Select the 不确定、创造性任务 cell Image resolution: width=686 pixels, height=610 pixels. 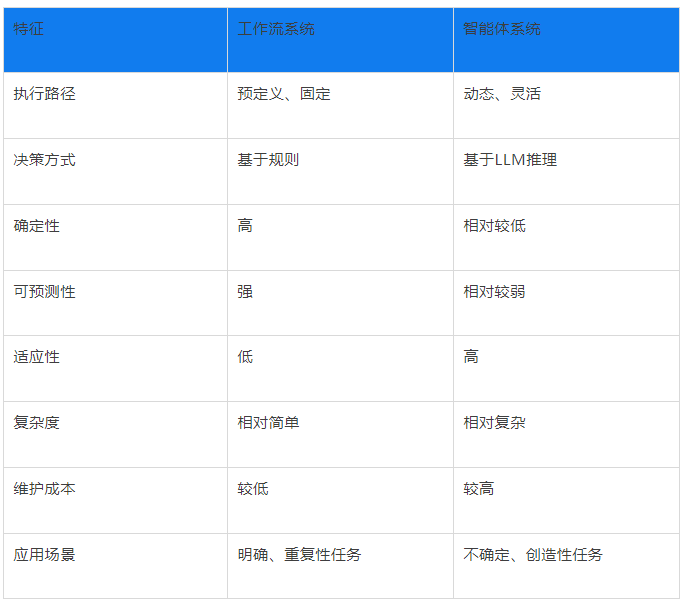(x=567, y=566)
